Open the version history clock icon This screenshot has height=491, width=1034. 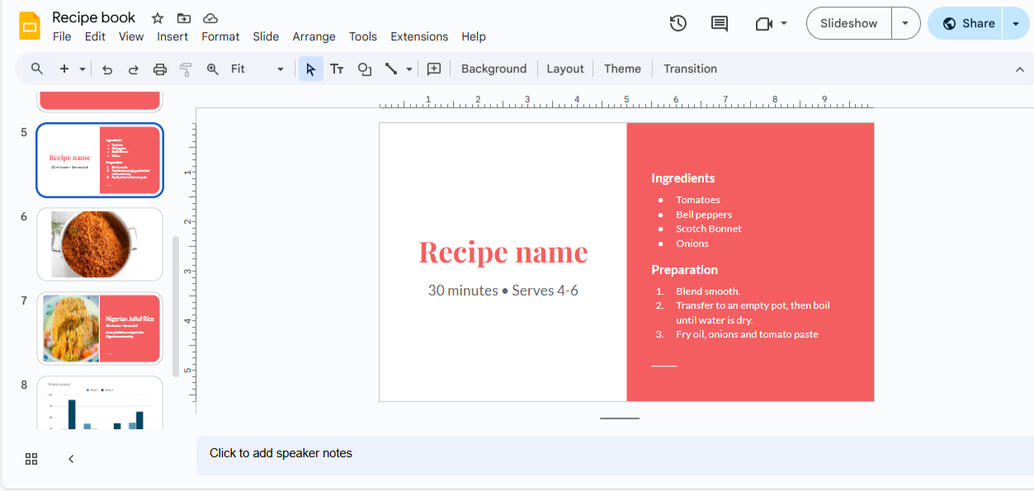(x=678, y=24)
